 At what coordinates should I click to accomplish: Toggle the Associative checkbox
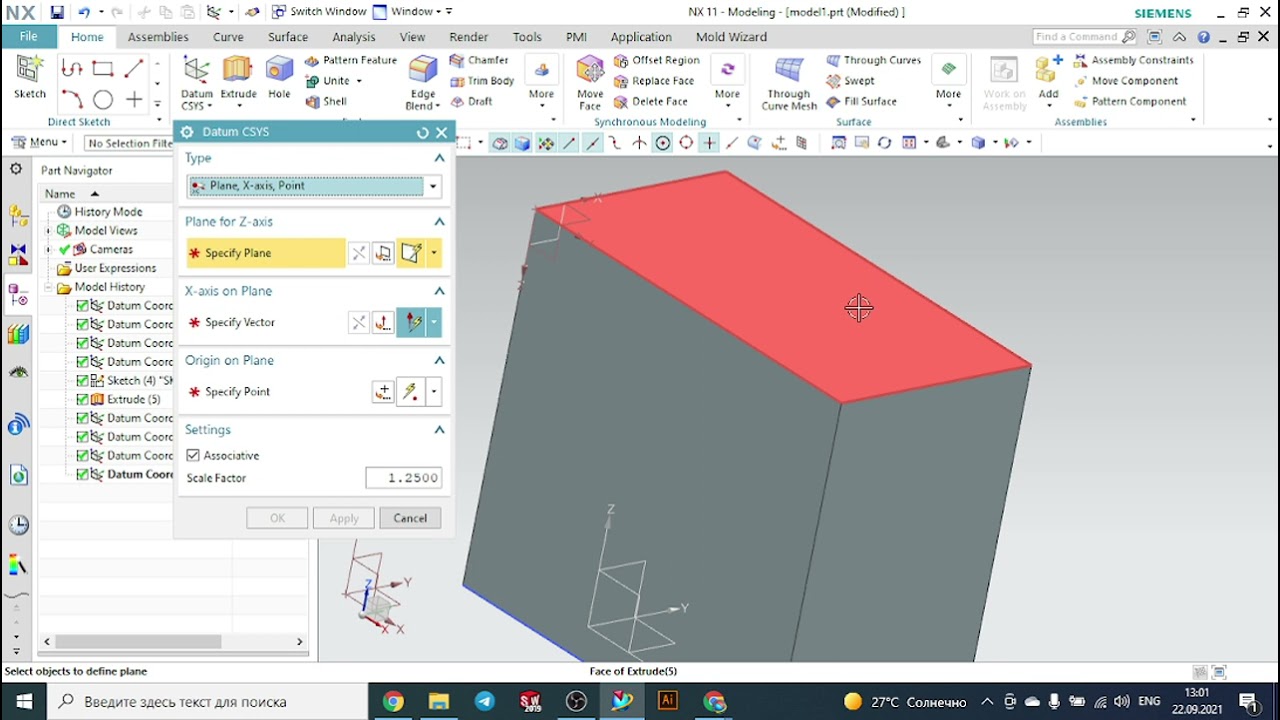tap(193, 455)
